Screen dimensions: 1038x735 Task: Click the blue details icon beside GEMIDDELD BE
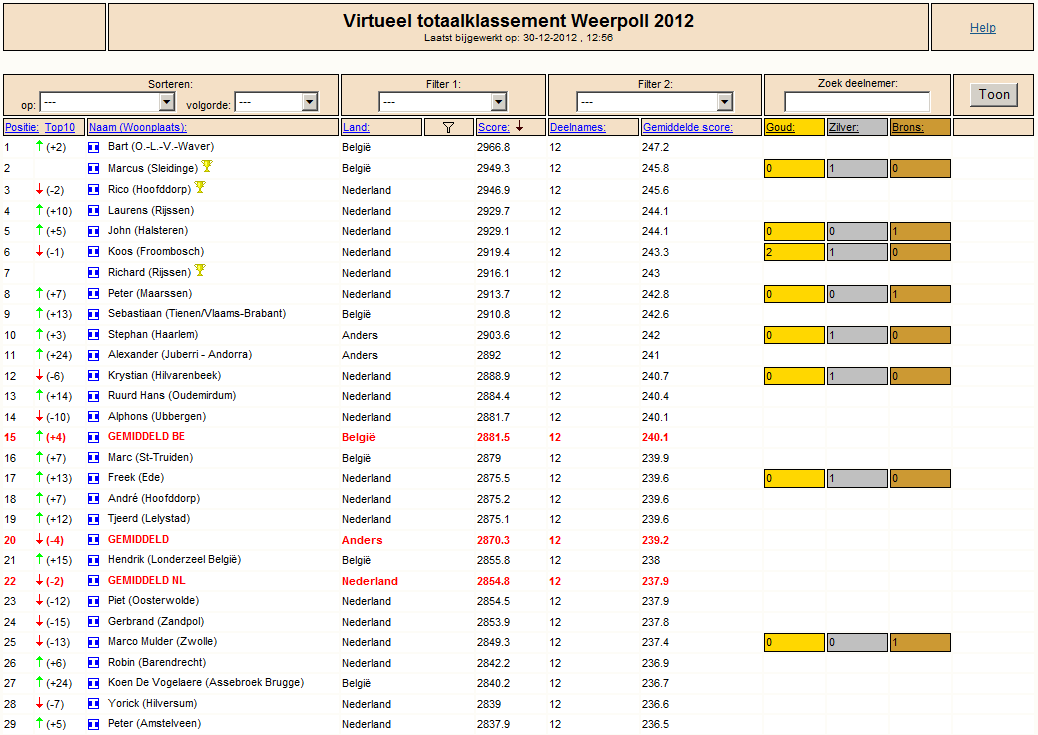[x=93, y=438]
